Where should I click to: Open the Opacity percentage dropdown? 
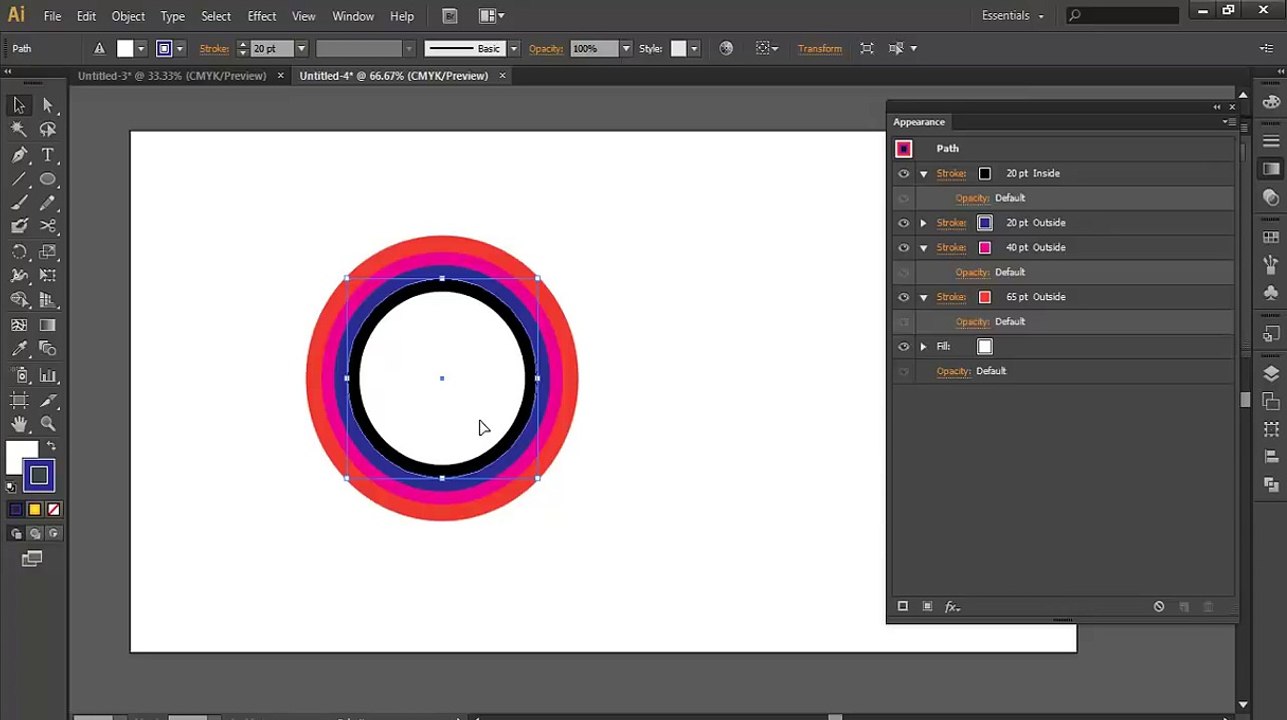pyautogui.click(x=626, y=48)
